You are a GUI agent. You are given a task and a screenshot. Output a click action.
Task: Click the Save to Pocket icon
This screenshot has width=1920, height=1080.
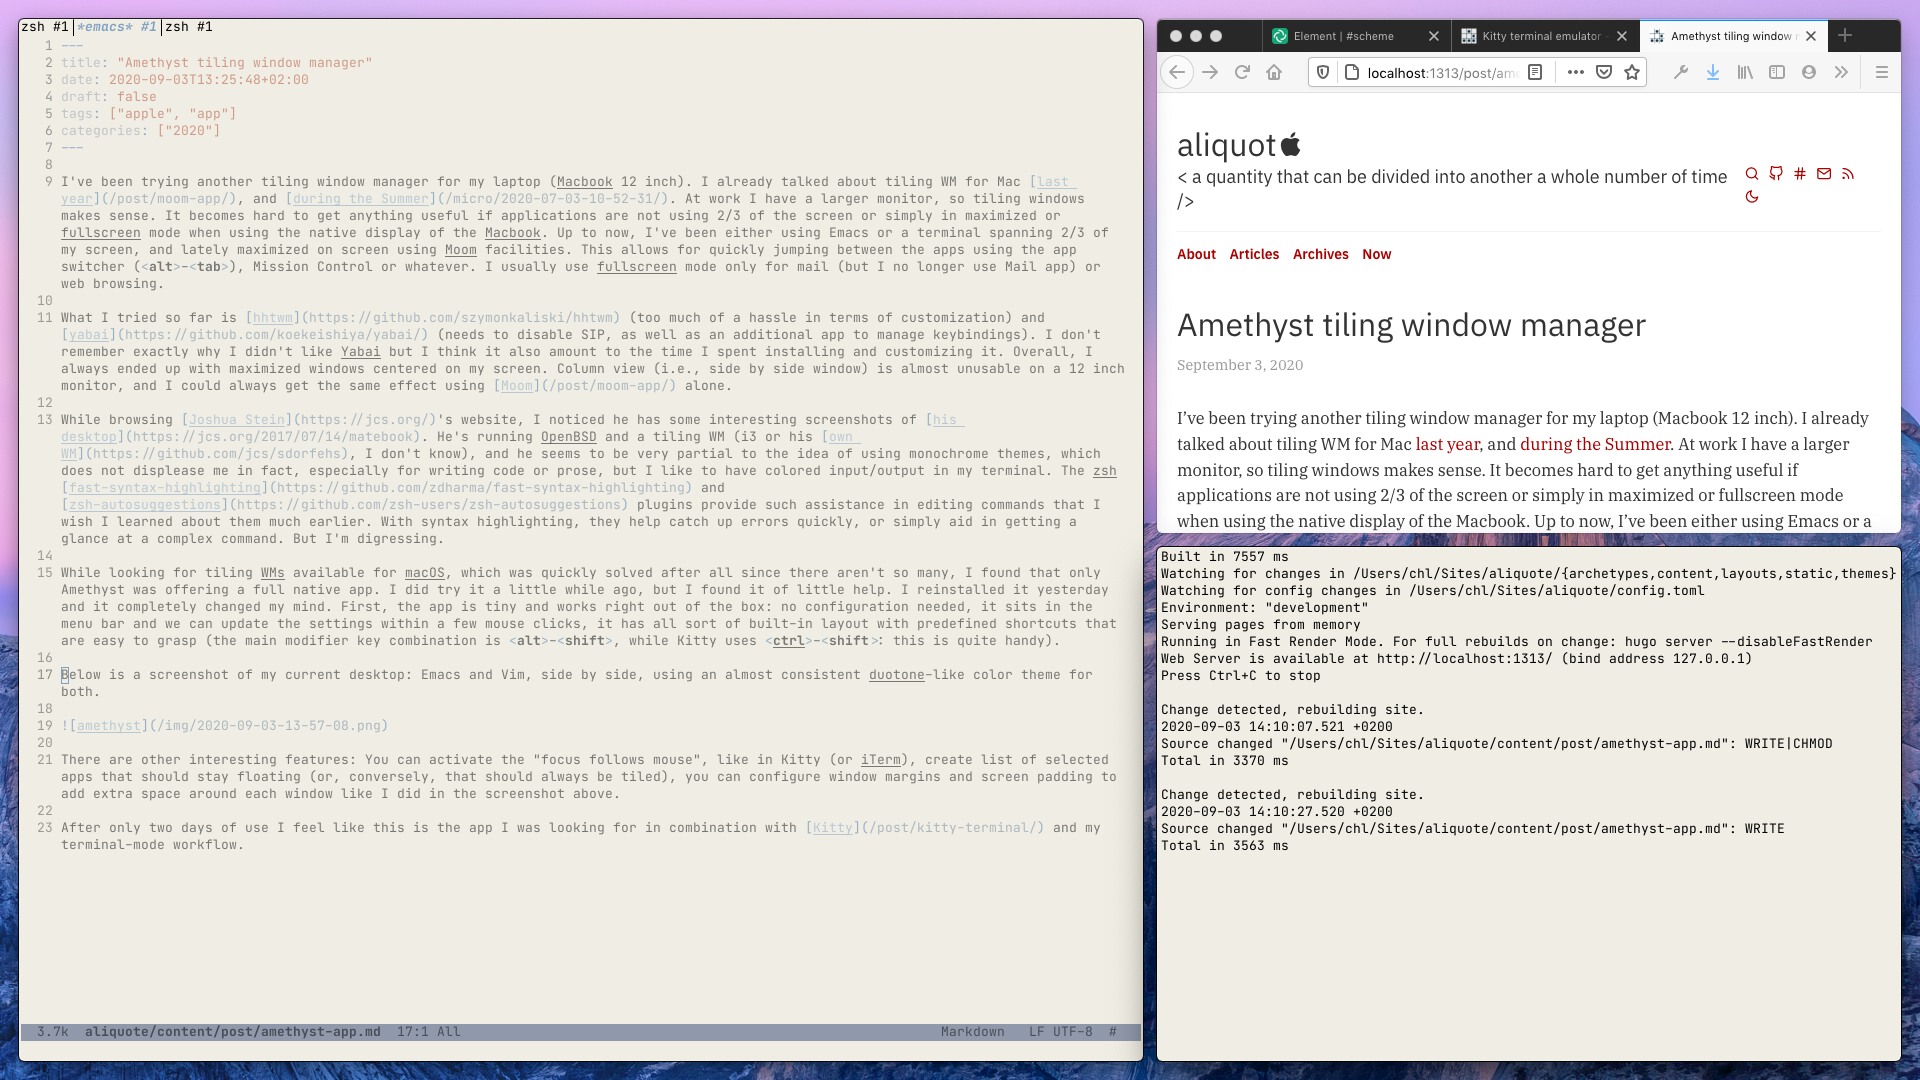[x=1604, y=72]
